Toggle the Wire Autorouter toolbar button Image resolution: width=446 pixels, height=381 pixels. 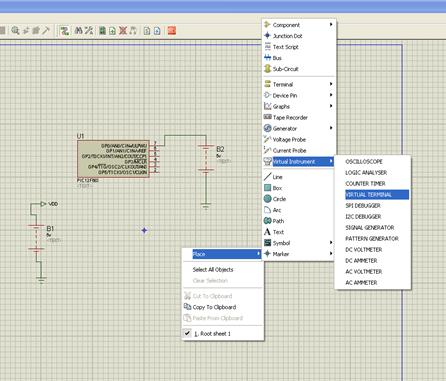(x=65, y=31)
